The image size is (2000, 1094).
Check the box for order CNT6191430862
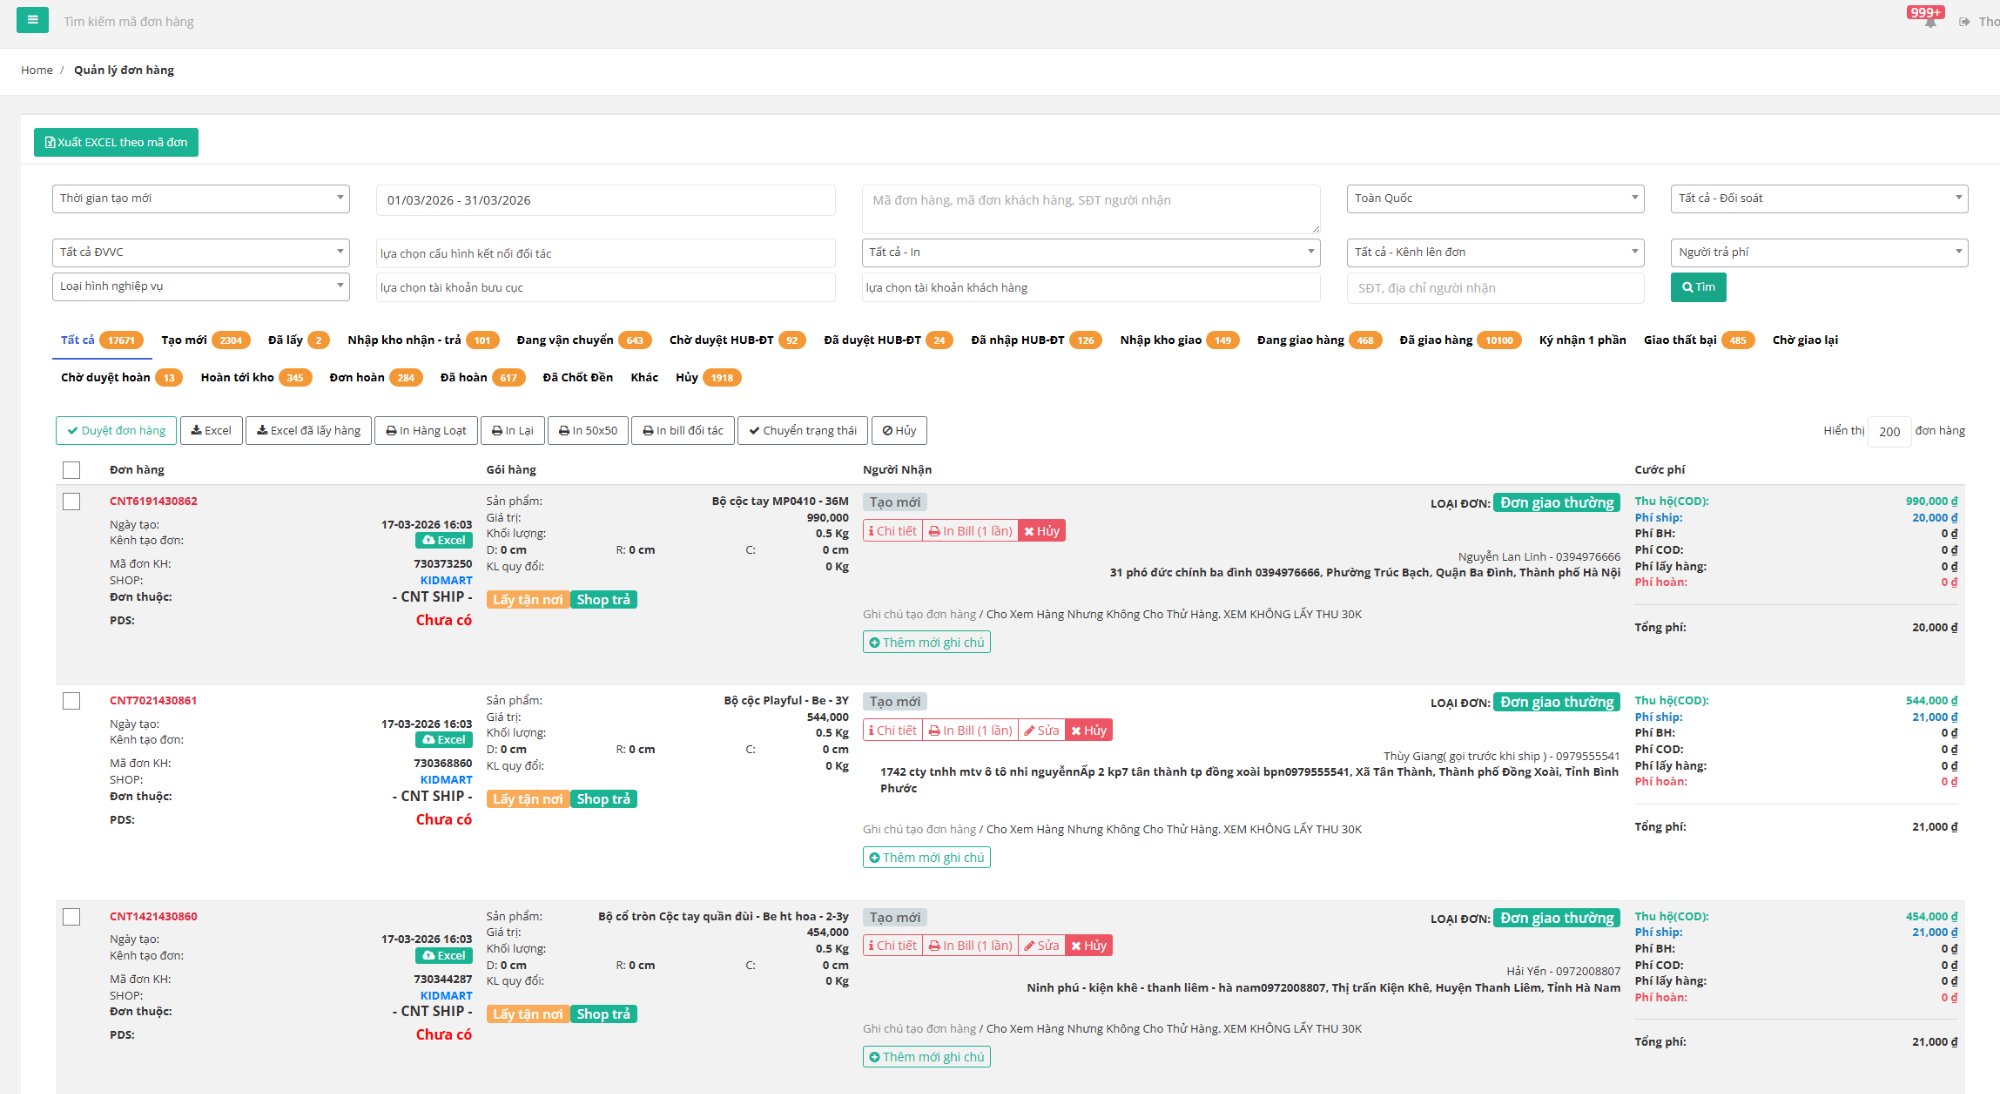[71, 502]
